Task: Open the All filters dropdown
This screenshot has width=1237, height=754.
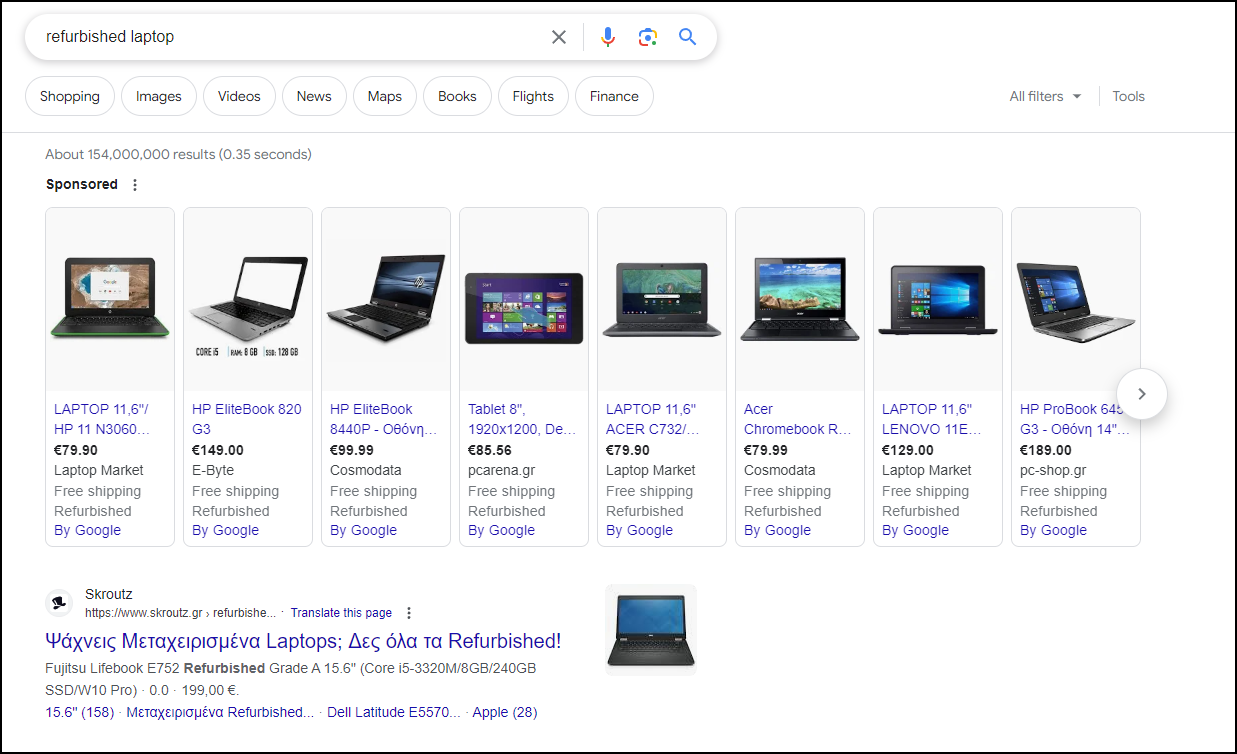Action: 1045,97
